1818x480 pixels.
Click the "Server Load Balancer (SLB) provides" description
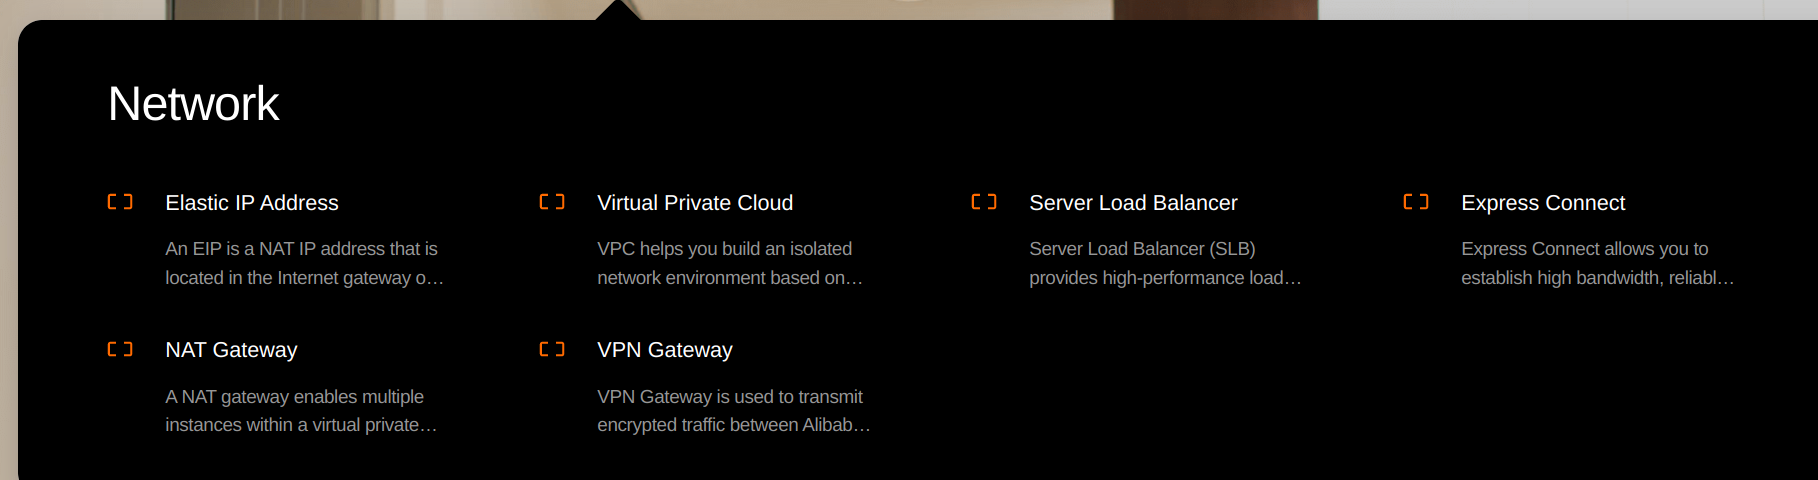(x=1165, y=263)
